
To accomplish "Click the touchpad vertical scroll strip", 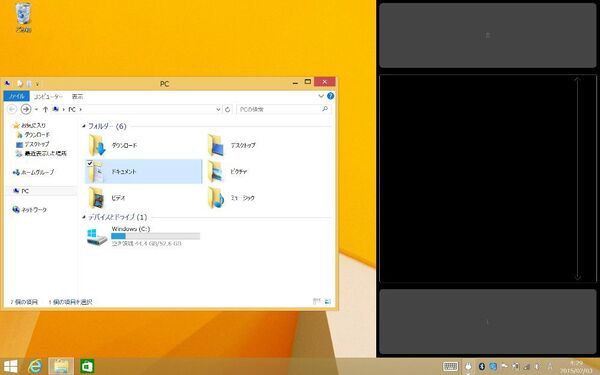I will [x=577, y=179].
